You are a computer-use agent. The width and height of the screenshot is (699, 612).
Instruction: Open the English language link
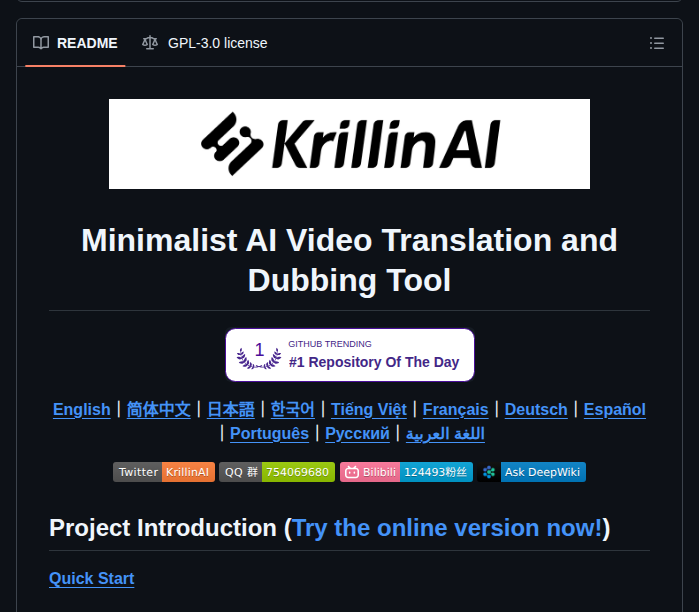82,410
